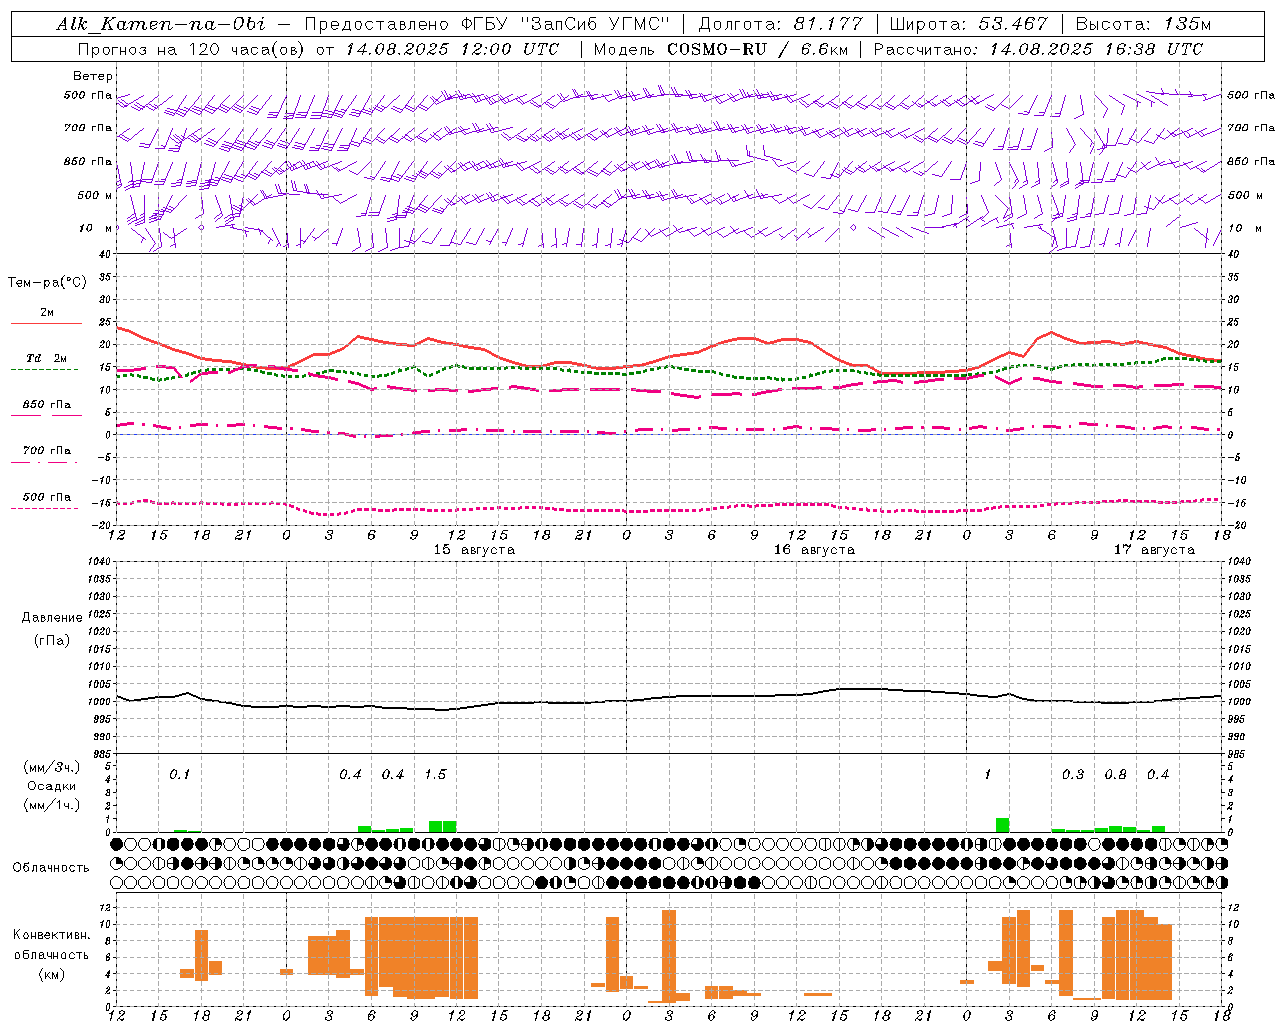Select the 0.3 precipitation amount
The image size is (1280, 1024).
tap(1073, 774)
